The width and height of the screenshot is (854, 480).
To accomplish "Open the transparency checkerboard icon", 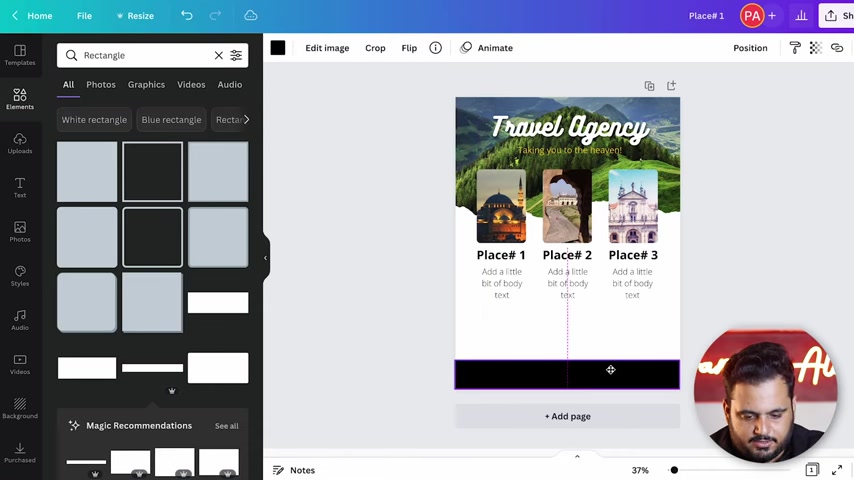I will pyautogui.click(x=815, y=48).
